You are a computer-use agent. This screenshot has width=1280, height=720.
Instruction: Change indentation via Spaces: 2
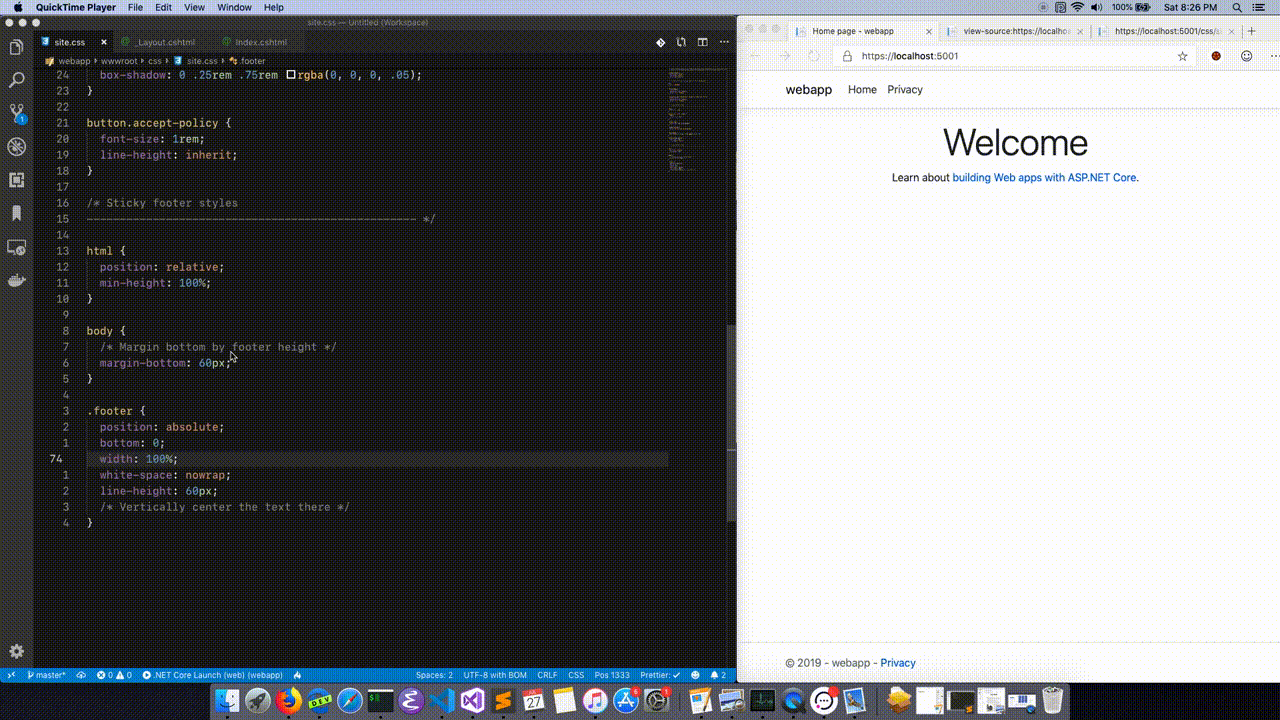pyautogui.click(x=434, y=675)
